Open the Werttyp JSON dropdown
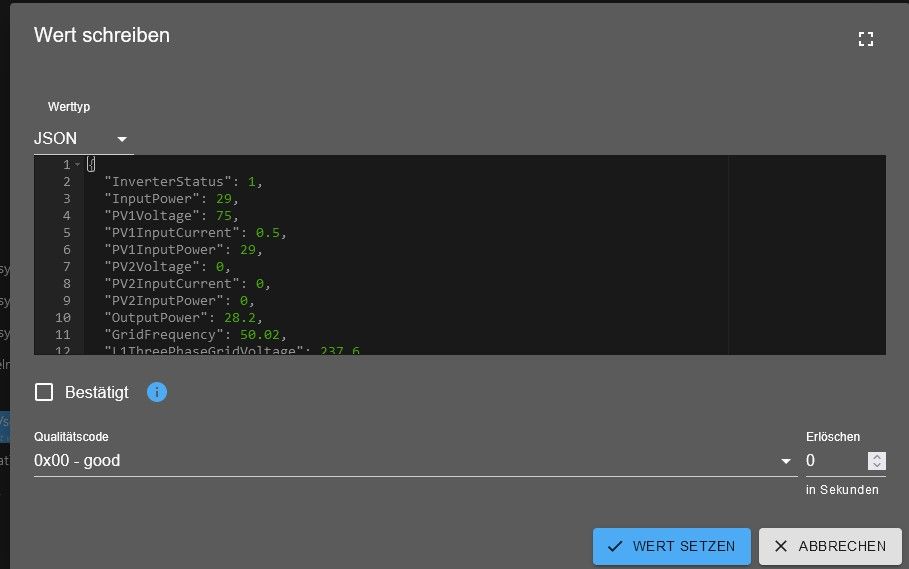Viewport: 909px width, 569px height. pyautogui.click(x=82, y=139)
